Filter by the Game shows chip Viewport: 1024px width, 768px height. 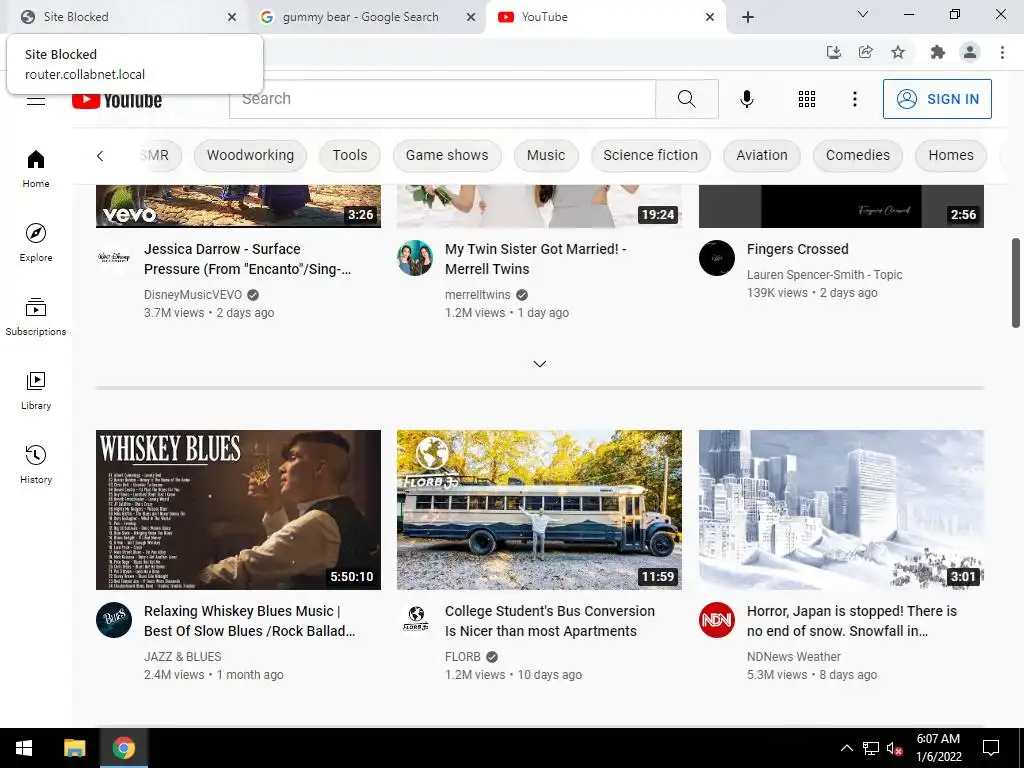pyautogui.click(x=447, y=155)
